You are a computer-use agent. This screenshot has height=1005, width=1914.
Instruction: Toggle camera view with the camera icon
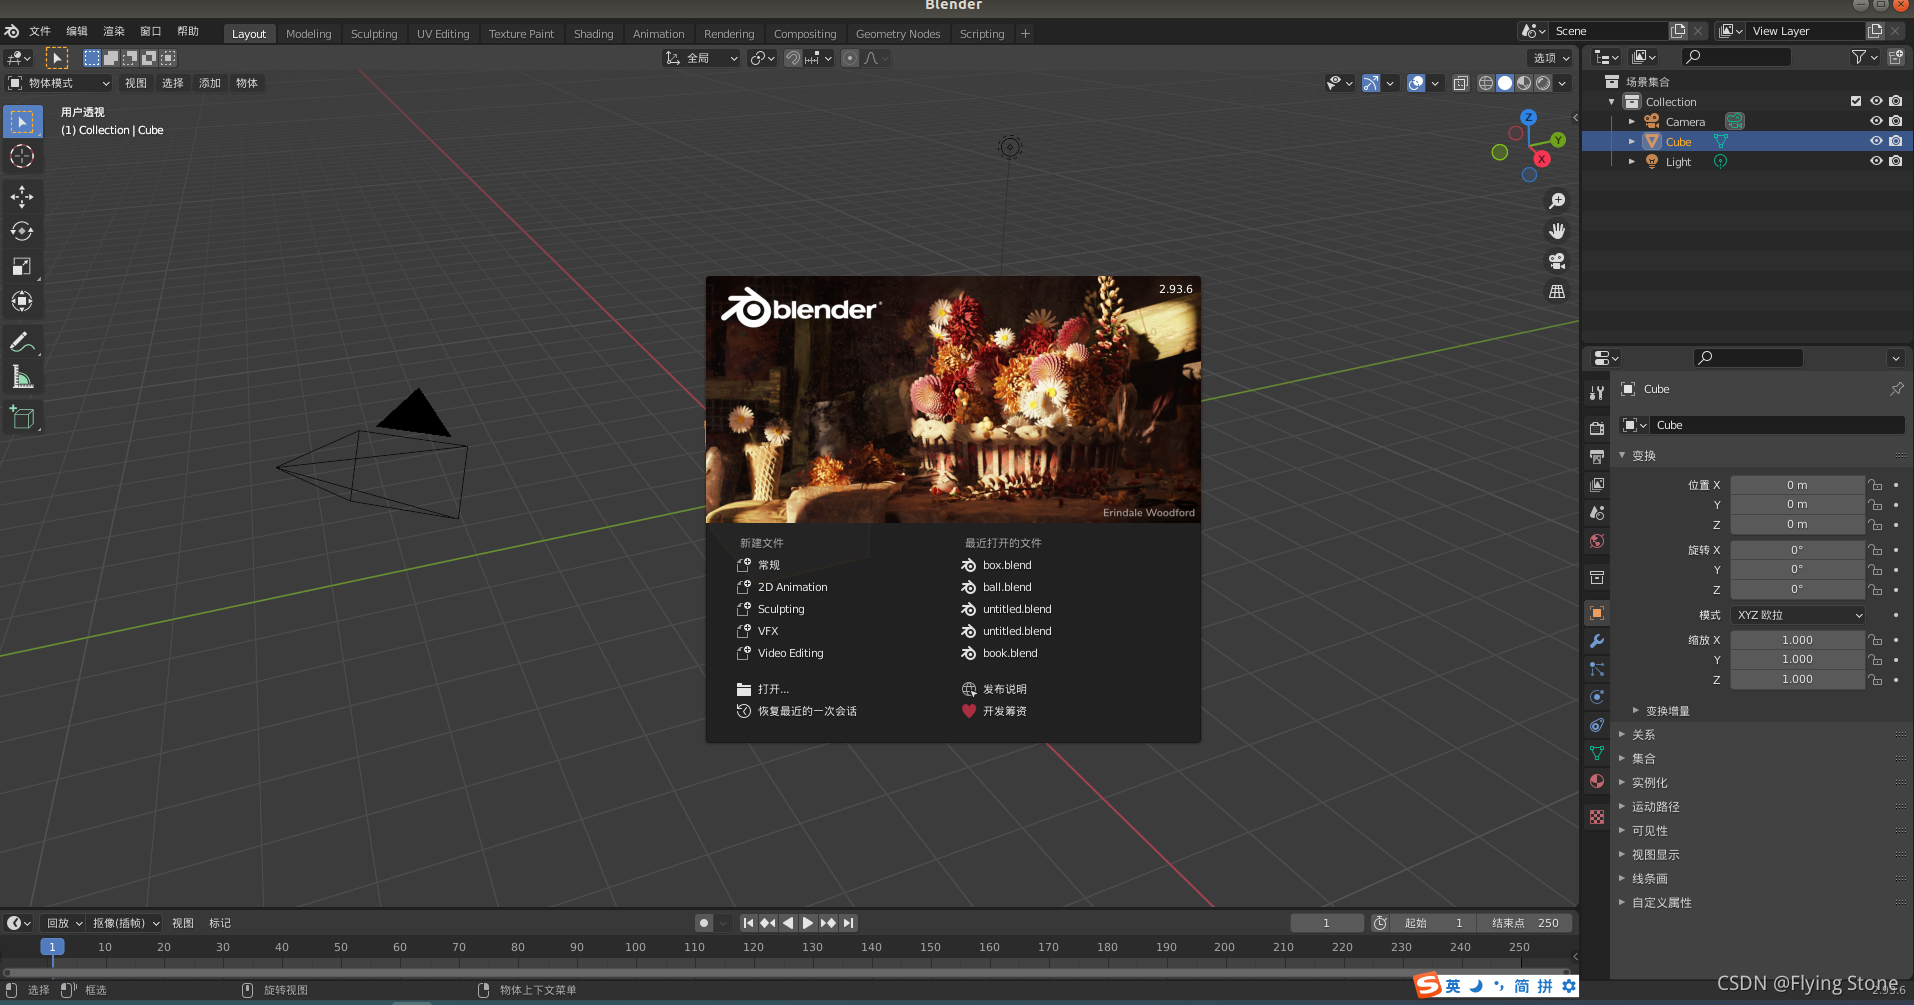(x=1557, y=261)
